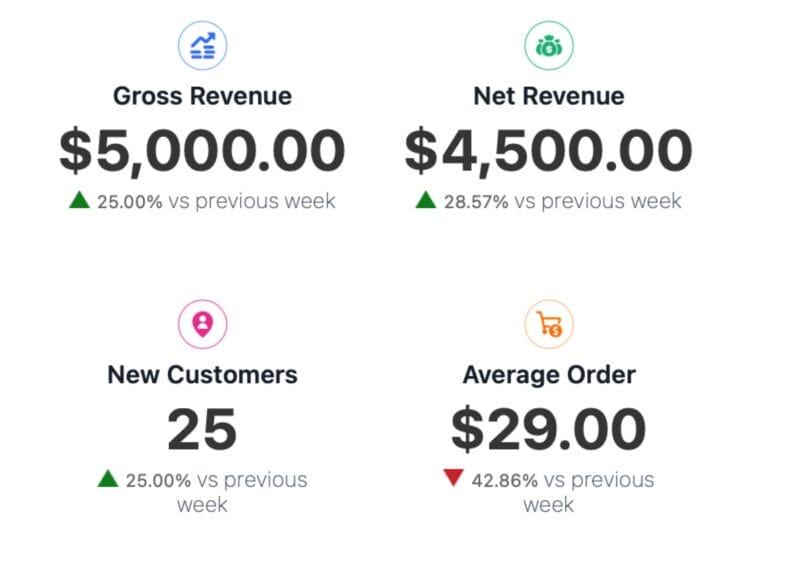Click green up arrow under New Customers
Viewport: 800px width, 570px height.
108,479
